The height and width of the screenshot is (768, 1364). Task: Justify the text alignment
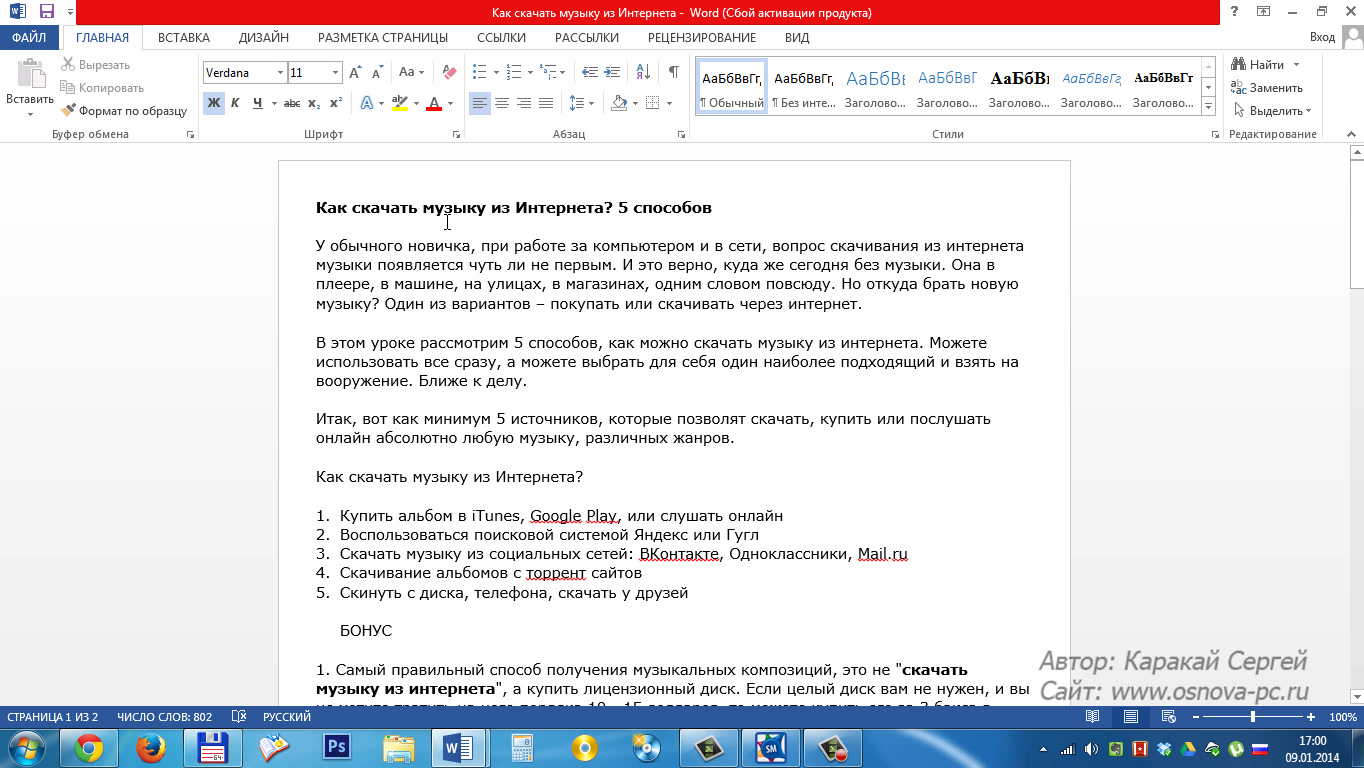pyautogui.click(x=546, y=103)
